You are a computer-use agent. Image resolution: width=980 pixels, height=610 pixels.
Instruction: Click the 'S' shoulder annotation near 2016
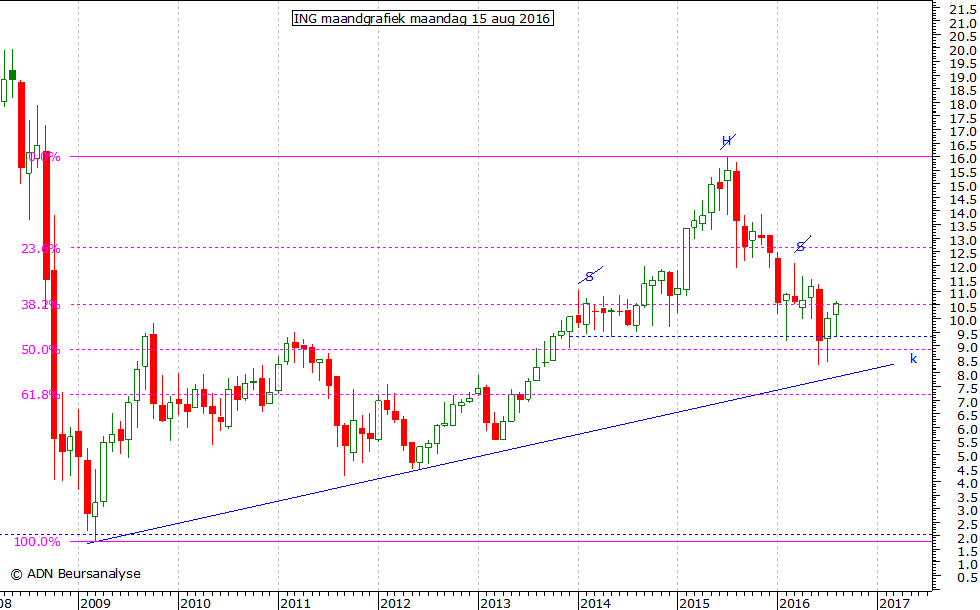pos(801,245)
